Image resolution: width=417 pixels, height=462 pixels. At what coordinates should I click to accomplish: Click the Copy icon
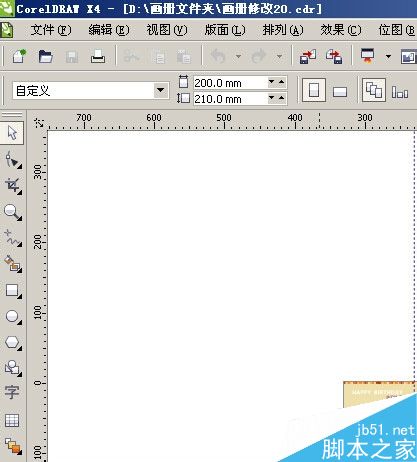pyautogui.click(x=159, y=56)
